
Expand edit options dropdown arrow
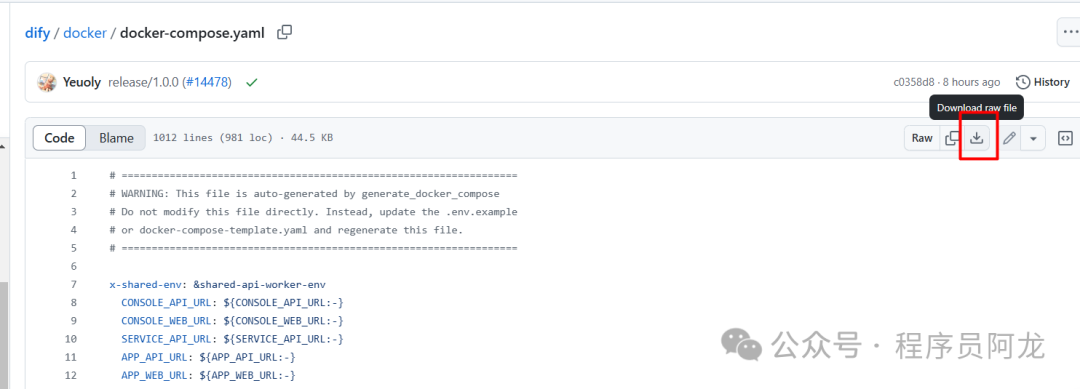click(x=1033, y=138)
